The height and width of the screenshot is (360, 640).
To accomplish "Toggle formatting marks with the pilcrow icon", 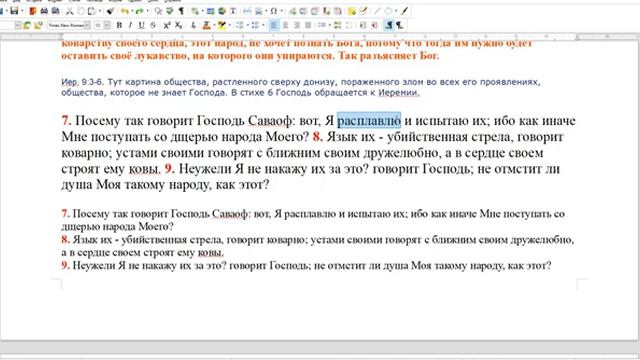I will [x=181, y=11].
